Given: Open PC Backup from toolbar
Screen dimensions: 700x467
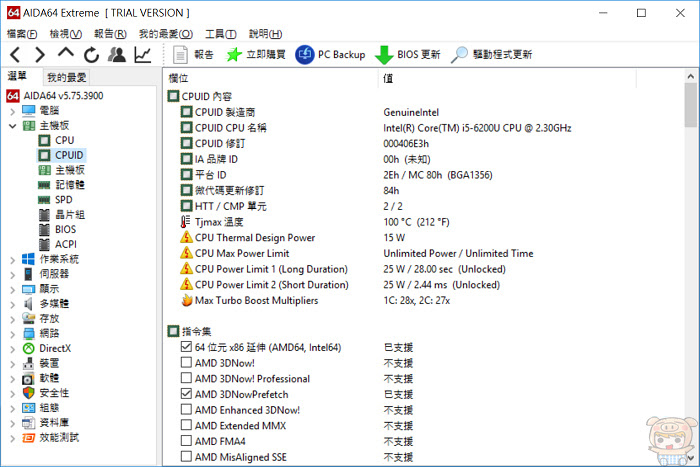Looking at the screenshot, I should click(330, 55).
